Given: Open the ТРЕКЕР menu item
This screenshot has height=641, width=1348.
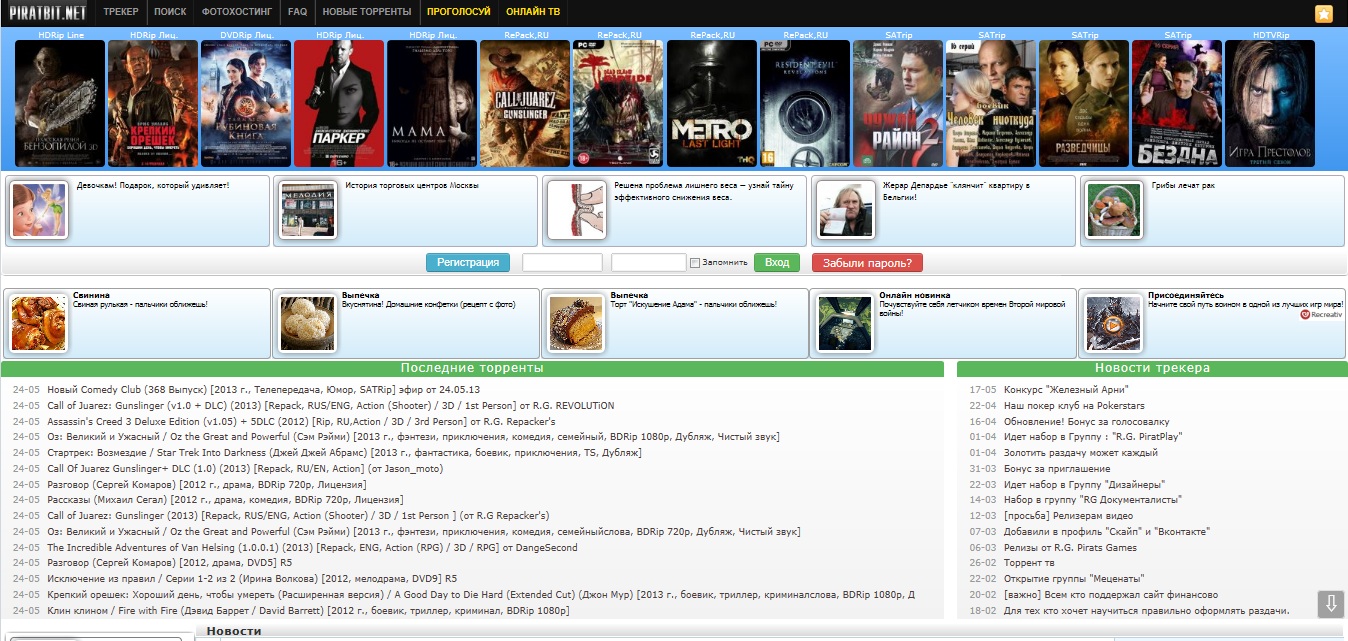Looking at the screenshot, I should (x=121, y=12).
